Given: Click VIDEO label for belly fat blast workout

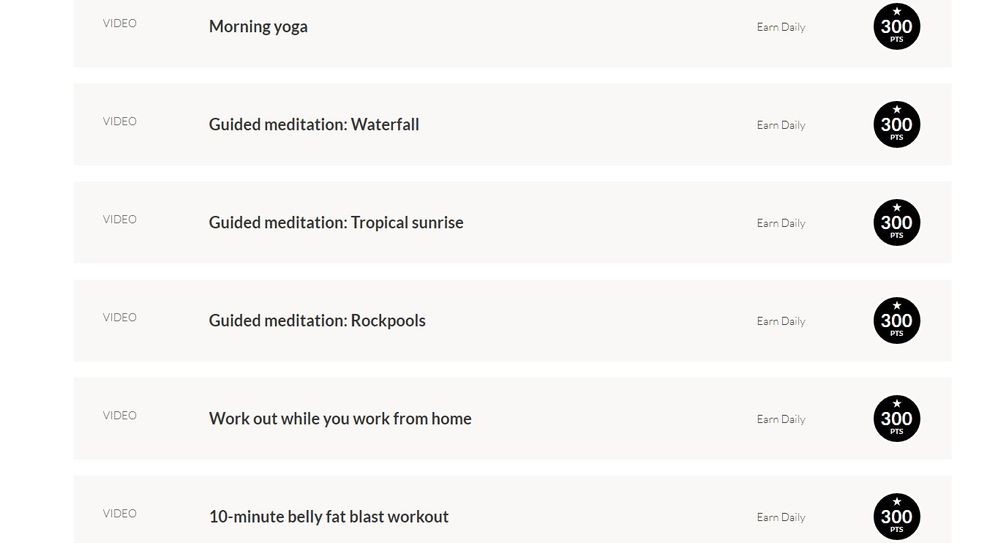Looking at the screenshot, I should [x=120, y=513].
